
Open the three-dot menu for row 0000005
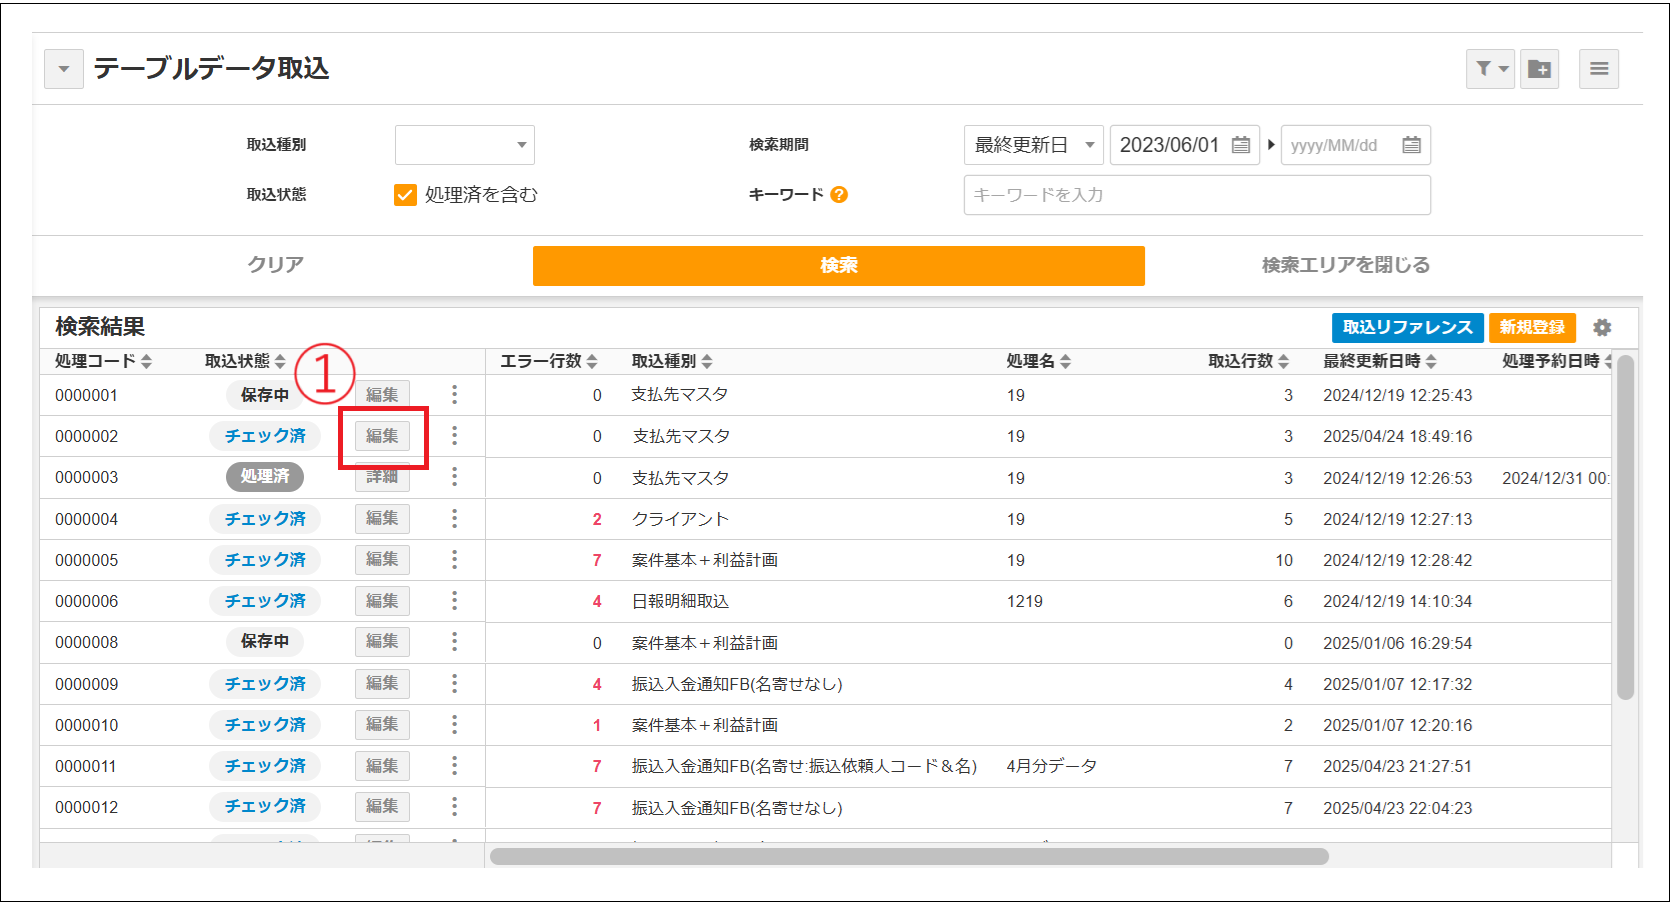454,560
